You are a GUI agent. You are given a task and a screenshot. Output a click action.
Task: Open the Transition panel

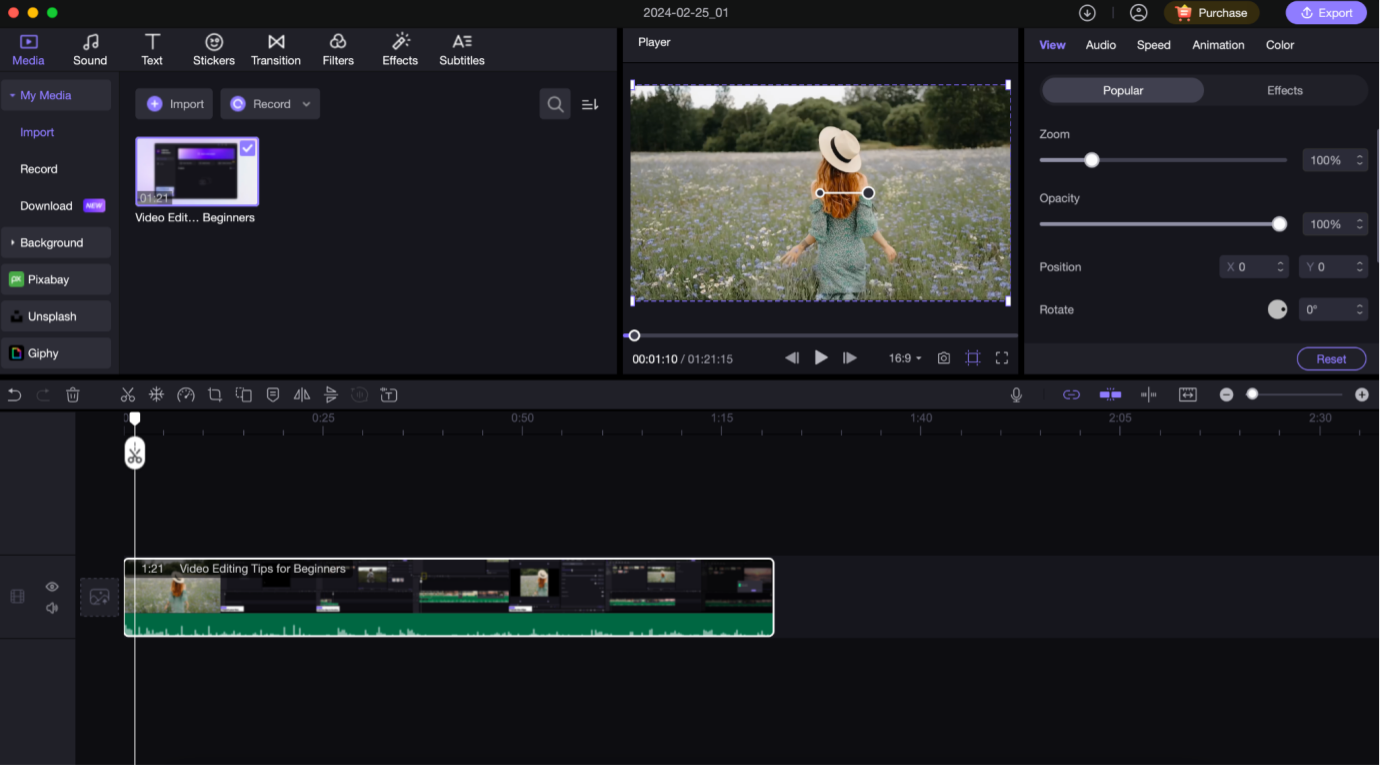tap(276, 49)
